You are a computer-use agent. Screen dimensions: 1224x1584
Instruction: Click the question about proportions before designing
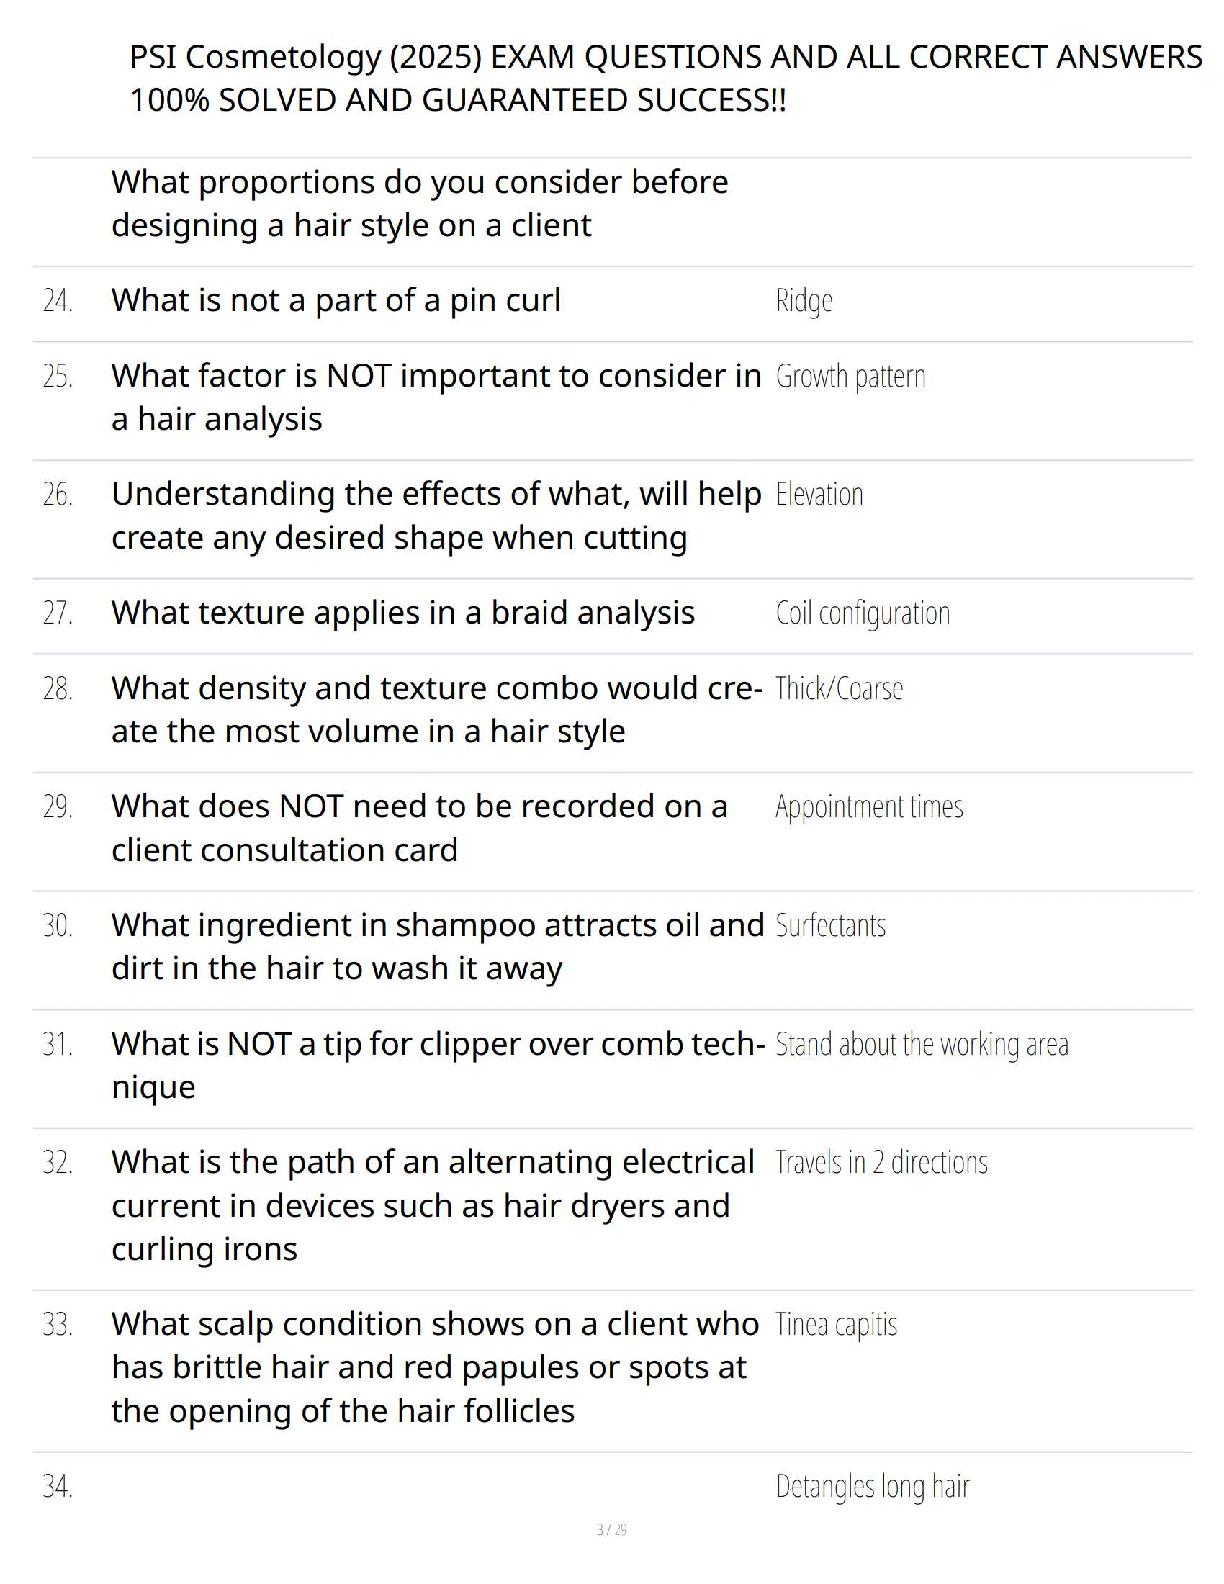coord(420,203)
